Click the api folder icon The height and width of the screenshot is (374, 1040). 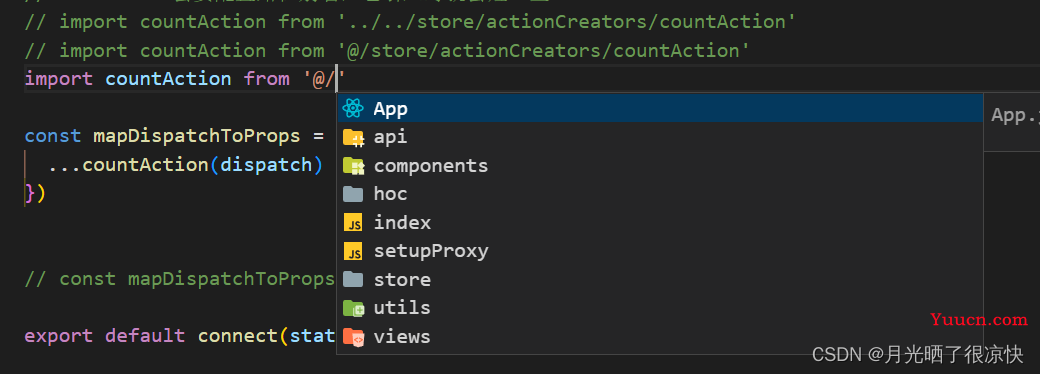354,137
